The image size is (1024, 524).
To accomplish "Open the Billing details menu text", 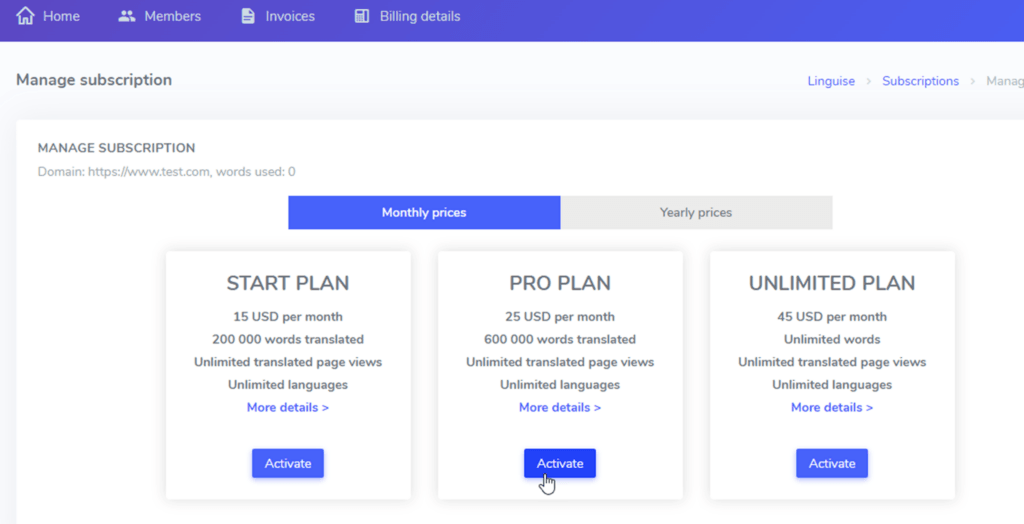I will click(420, 16).
